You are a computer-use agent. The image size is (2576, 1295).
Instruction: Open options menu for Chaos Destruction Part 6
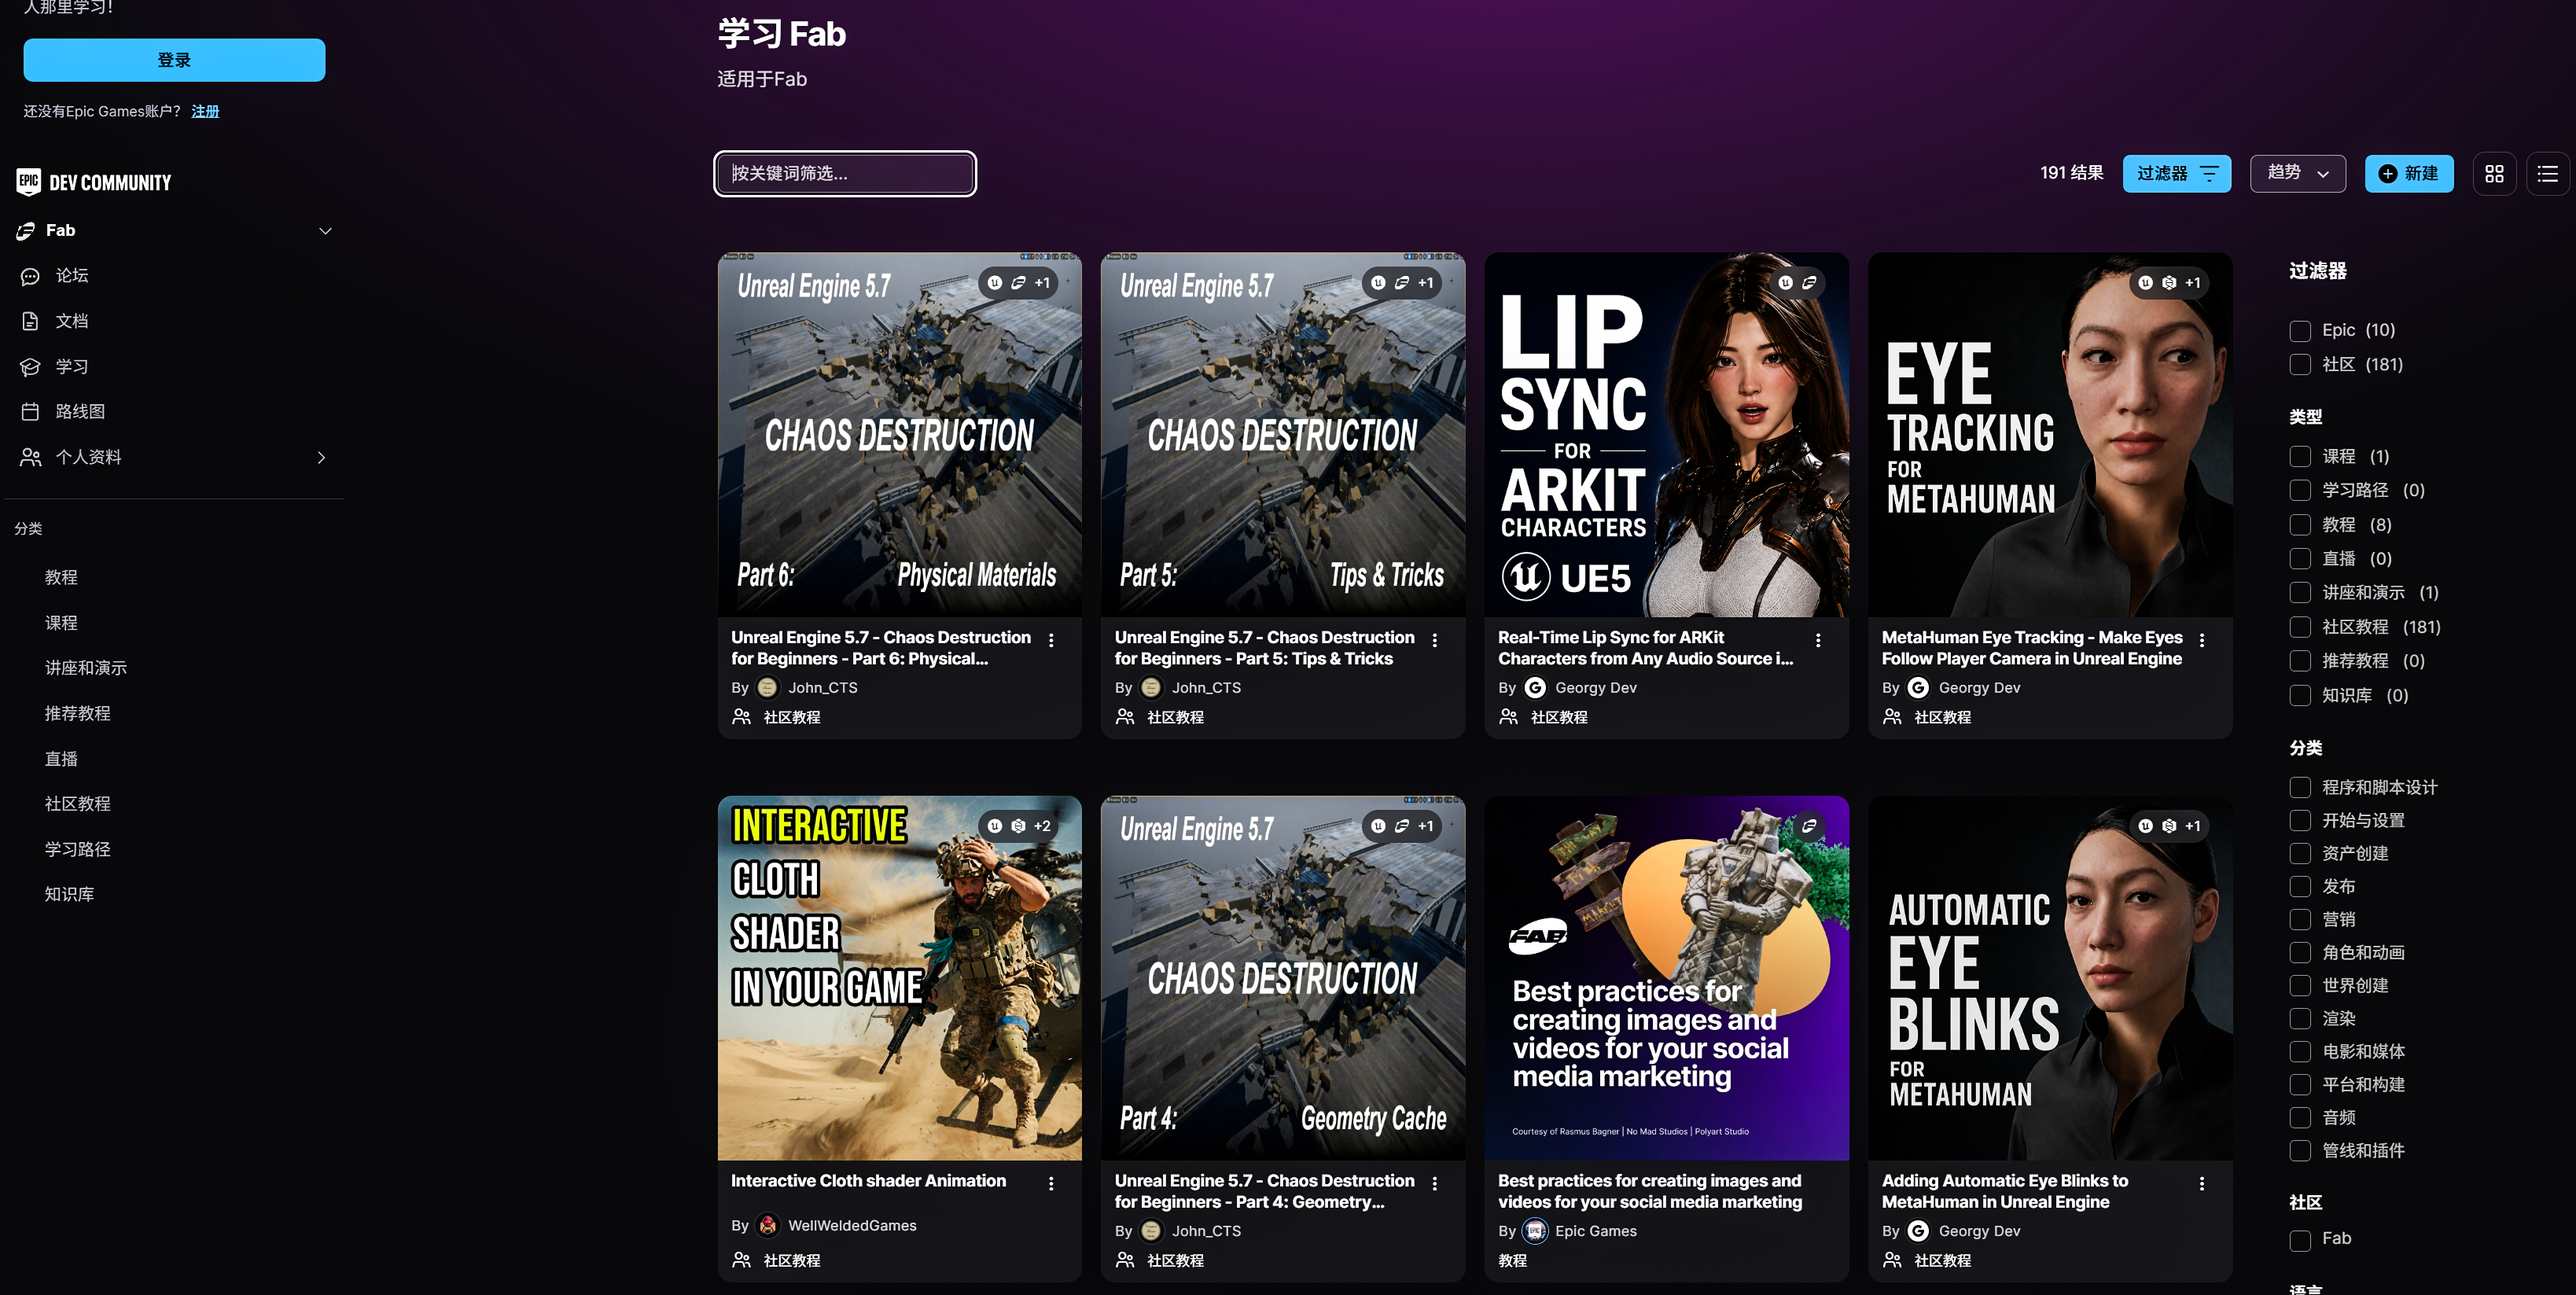point(1051,640)
